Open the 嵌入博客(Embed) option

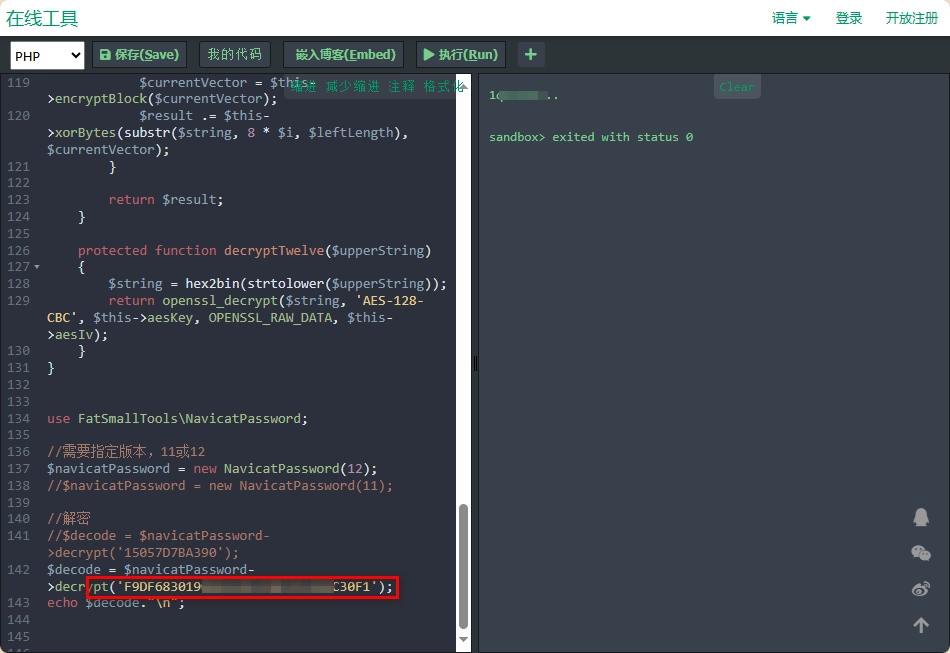[343, 55]
